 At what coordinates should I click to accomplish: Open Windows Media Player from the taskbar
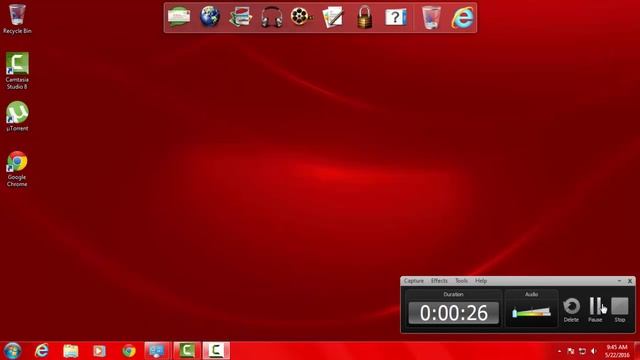(99, 351)
